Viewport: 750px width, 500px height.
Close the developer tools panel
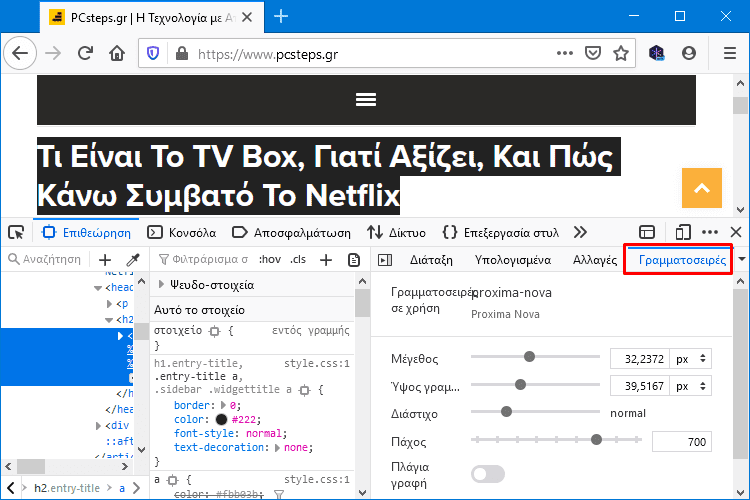736,233
